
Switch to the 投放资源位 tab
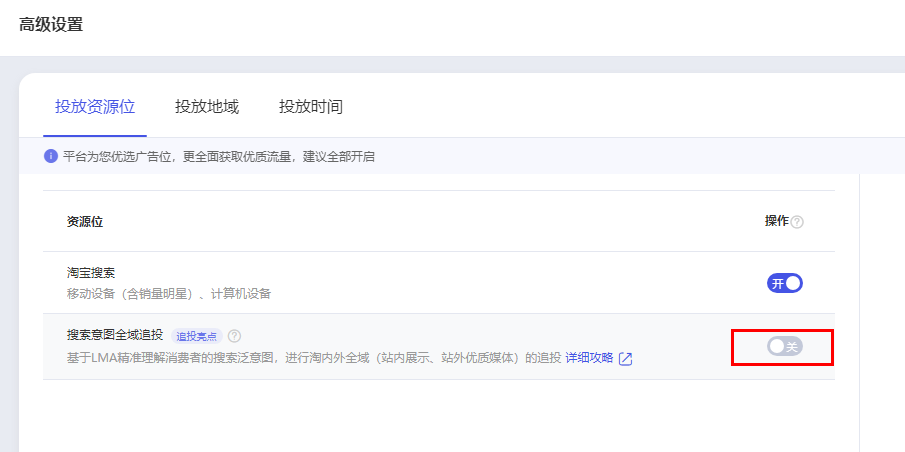click(95, 106)
